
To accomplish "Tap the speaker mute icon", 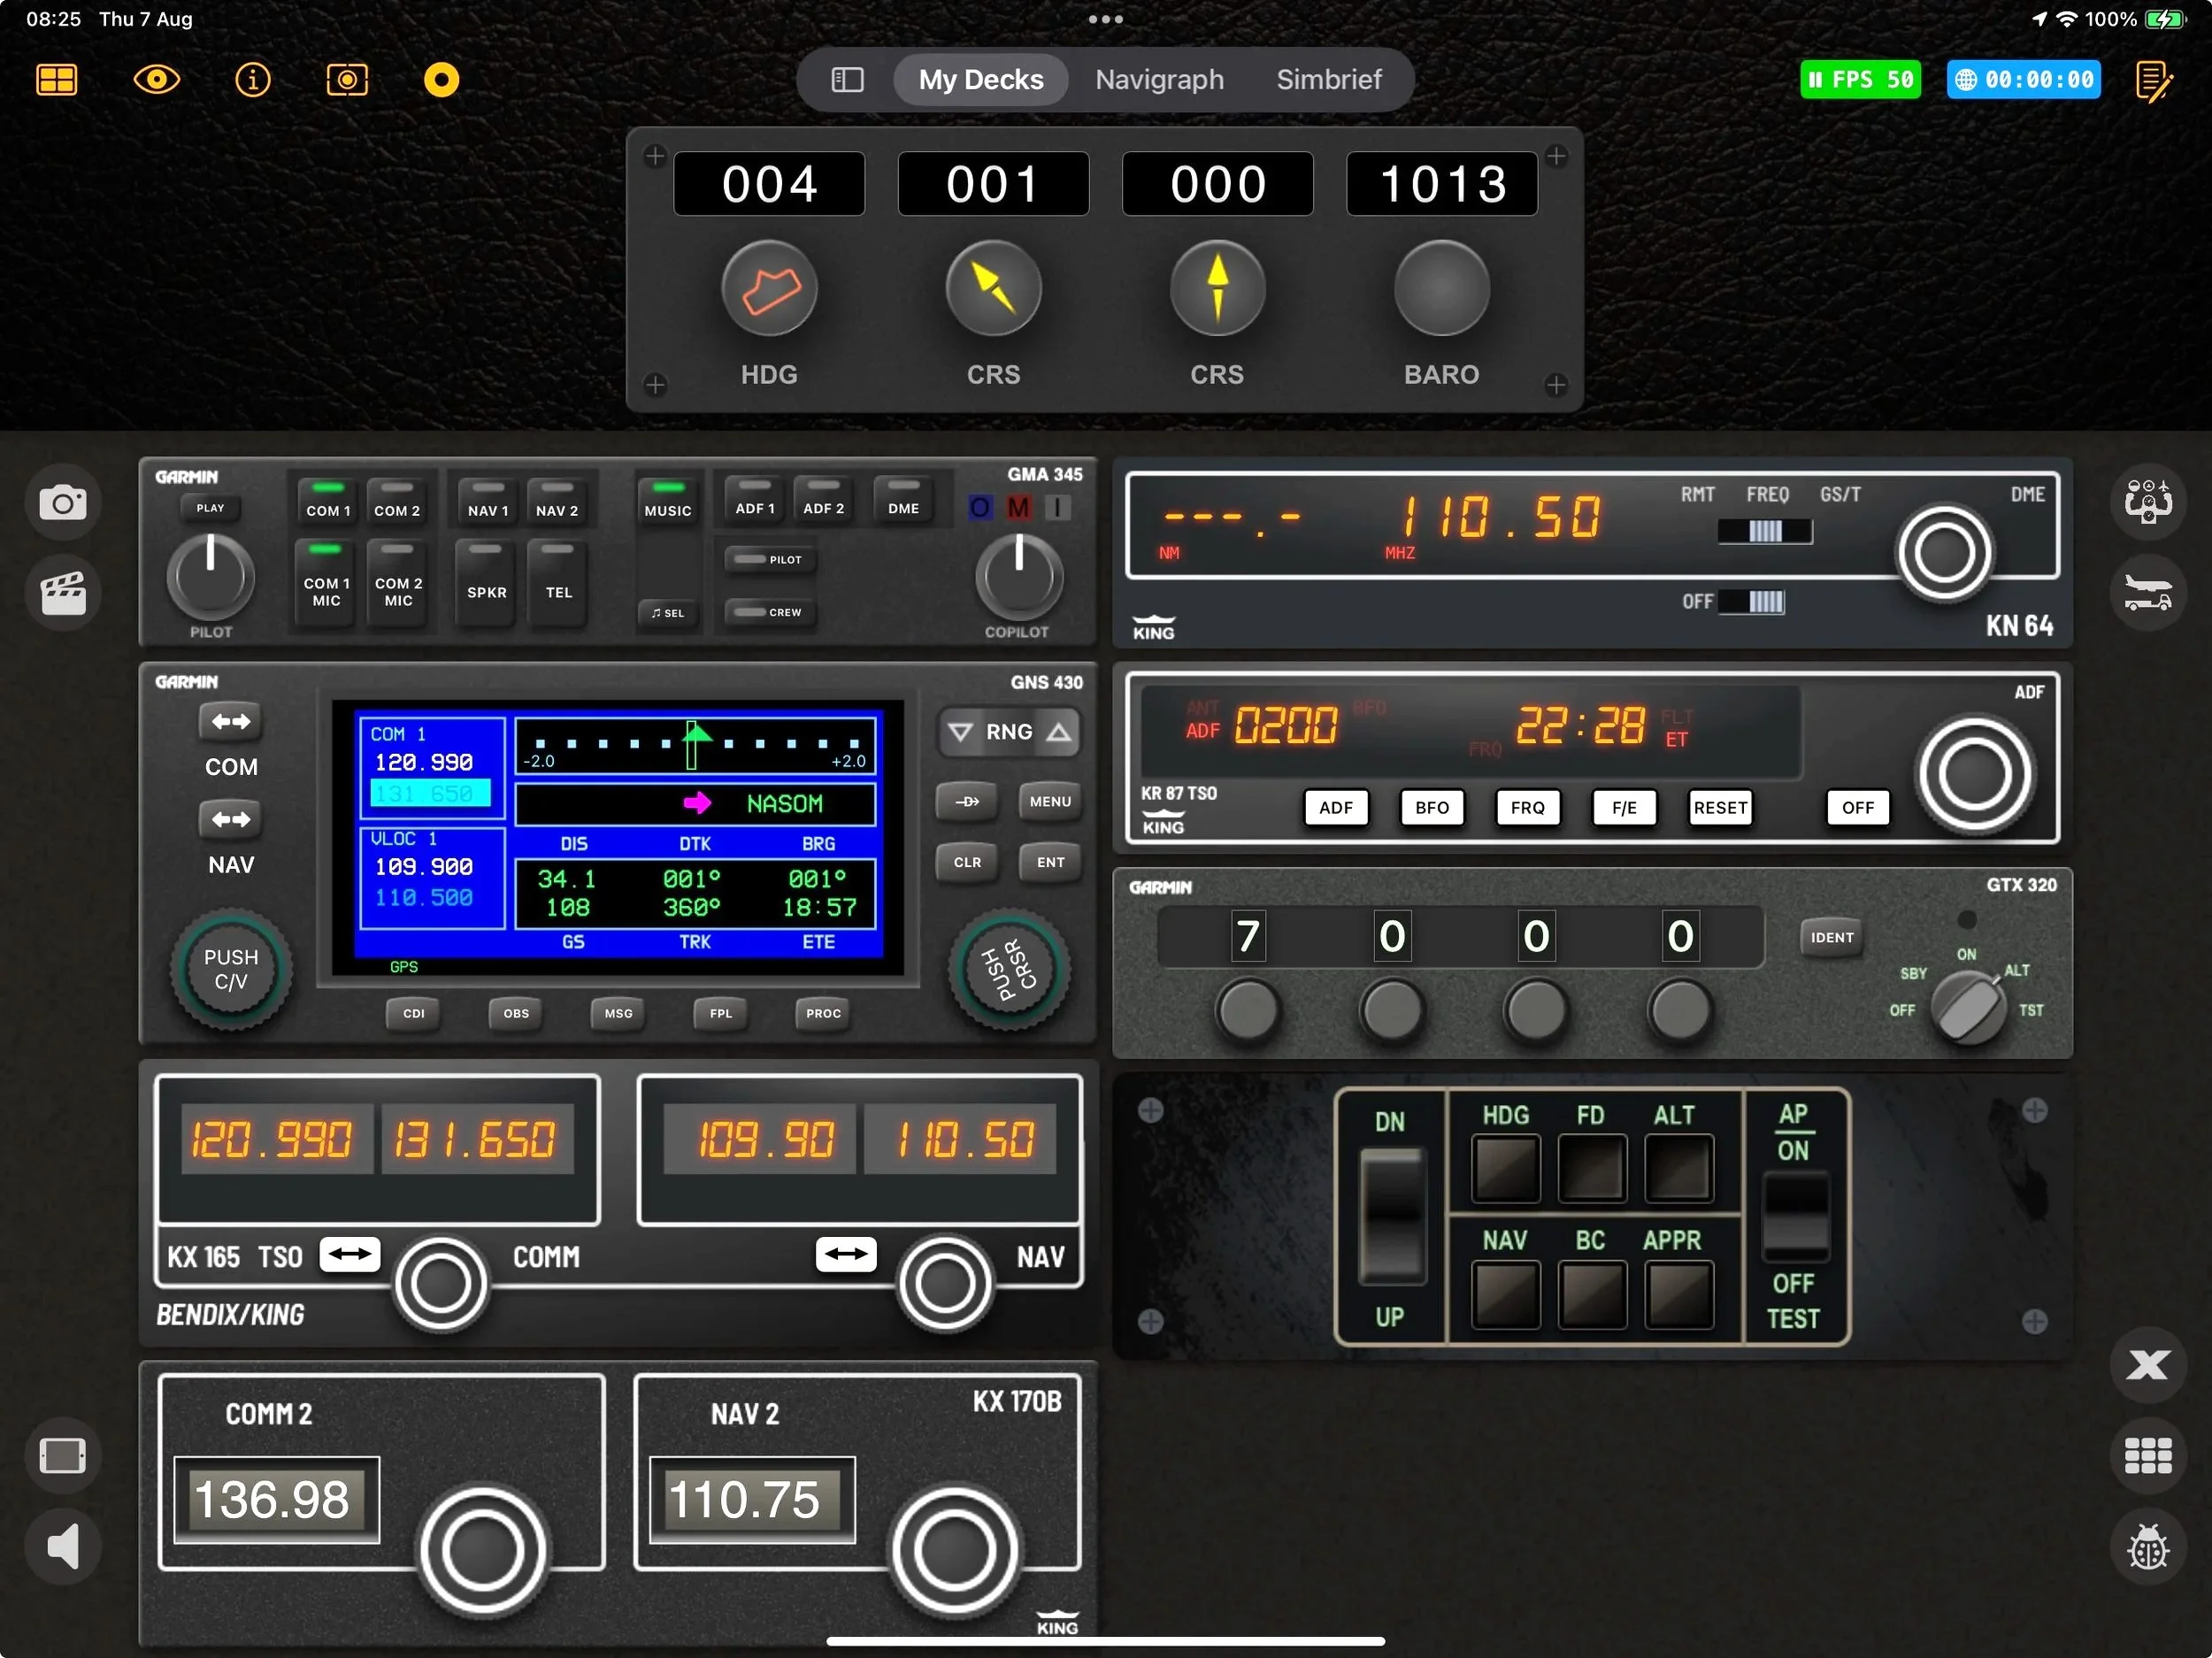I will pos(63,1547).
